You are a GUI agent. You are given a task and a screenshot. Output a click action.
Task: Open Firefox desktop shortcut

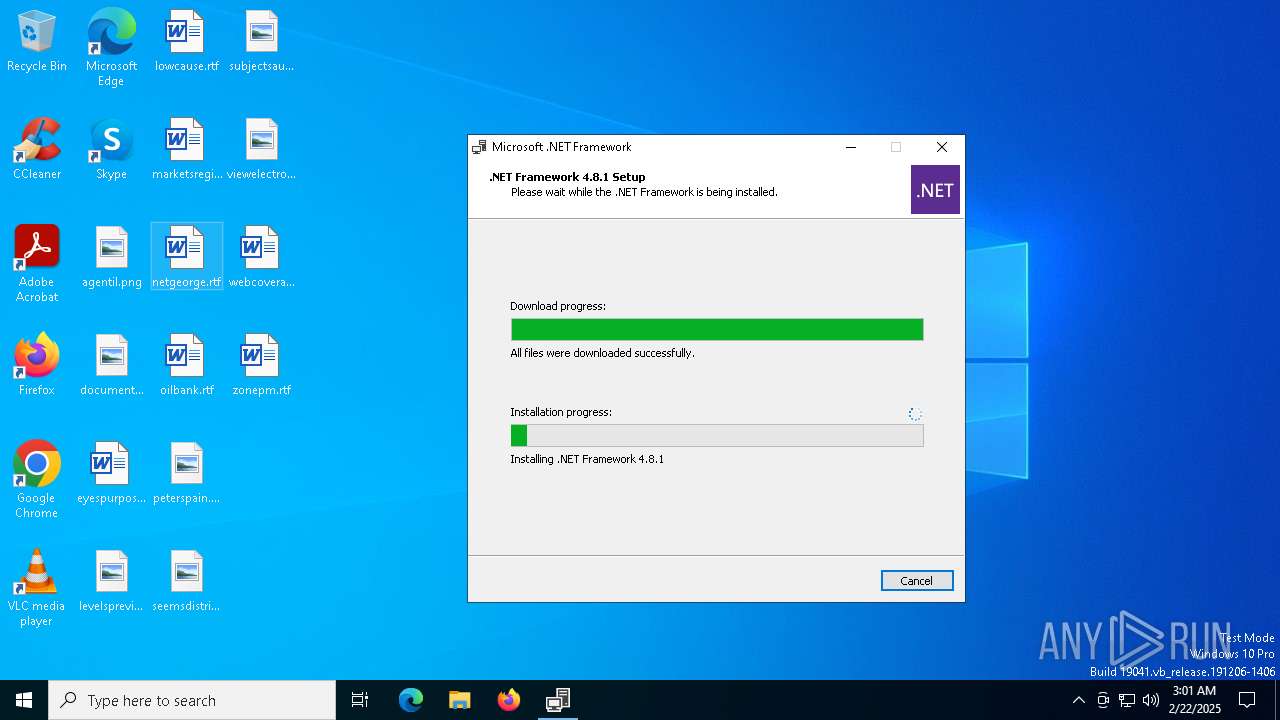pyautogui.click(x=37, y=366)
